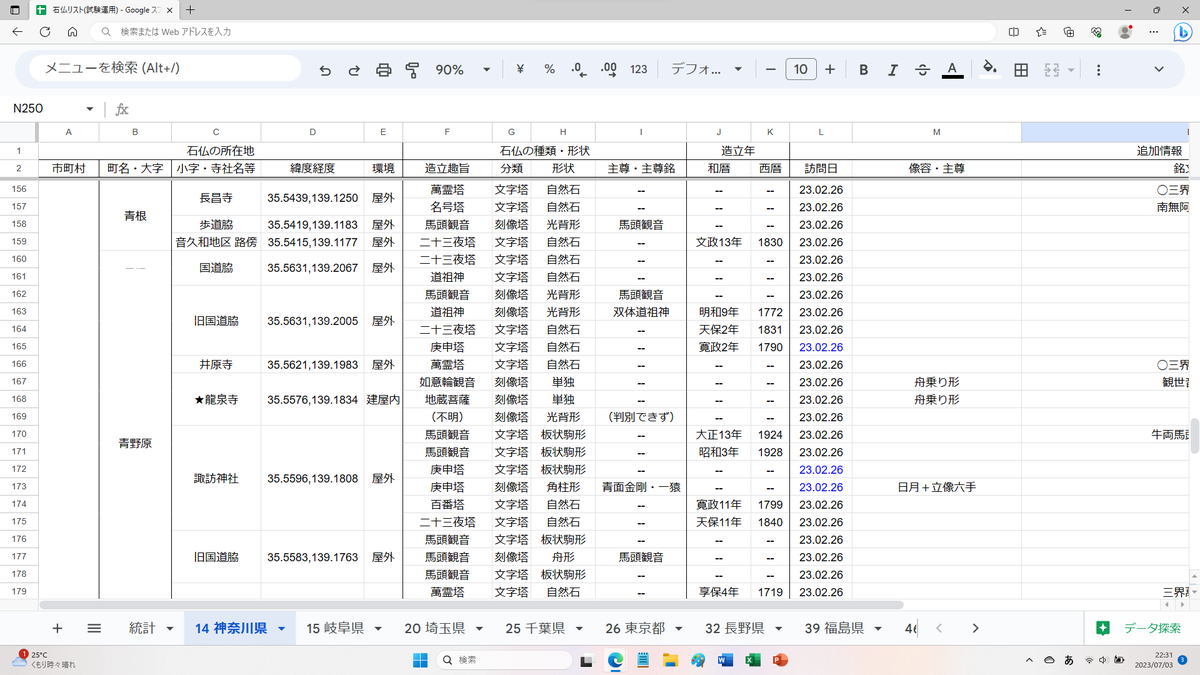Activate the paint format roller tool
The image size is (1200, 675).
click(x=412, y=70)
